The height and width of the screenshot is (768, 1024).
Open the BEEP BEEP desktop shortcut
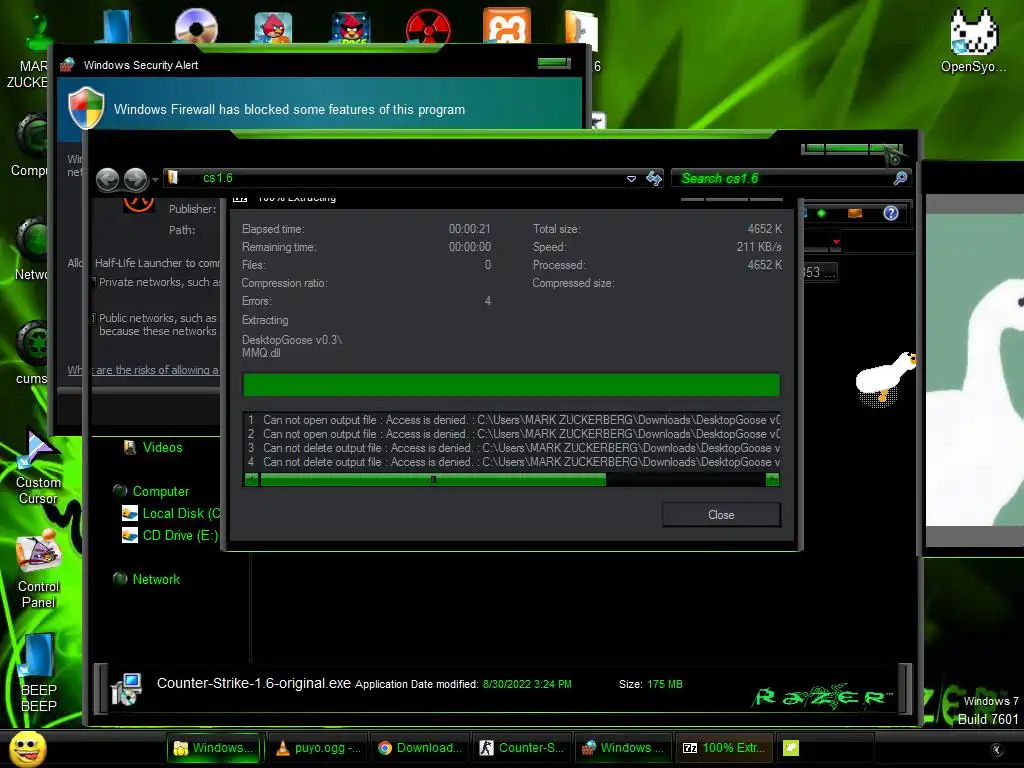pyautogui.click(x=39, y=673)
